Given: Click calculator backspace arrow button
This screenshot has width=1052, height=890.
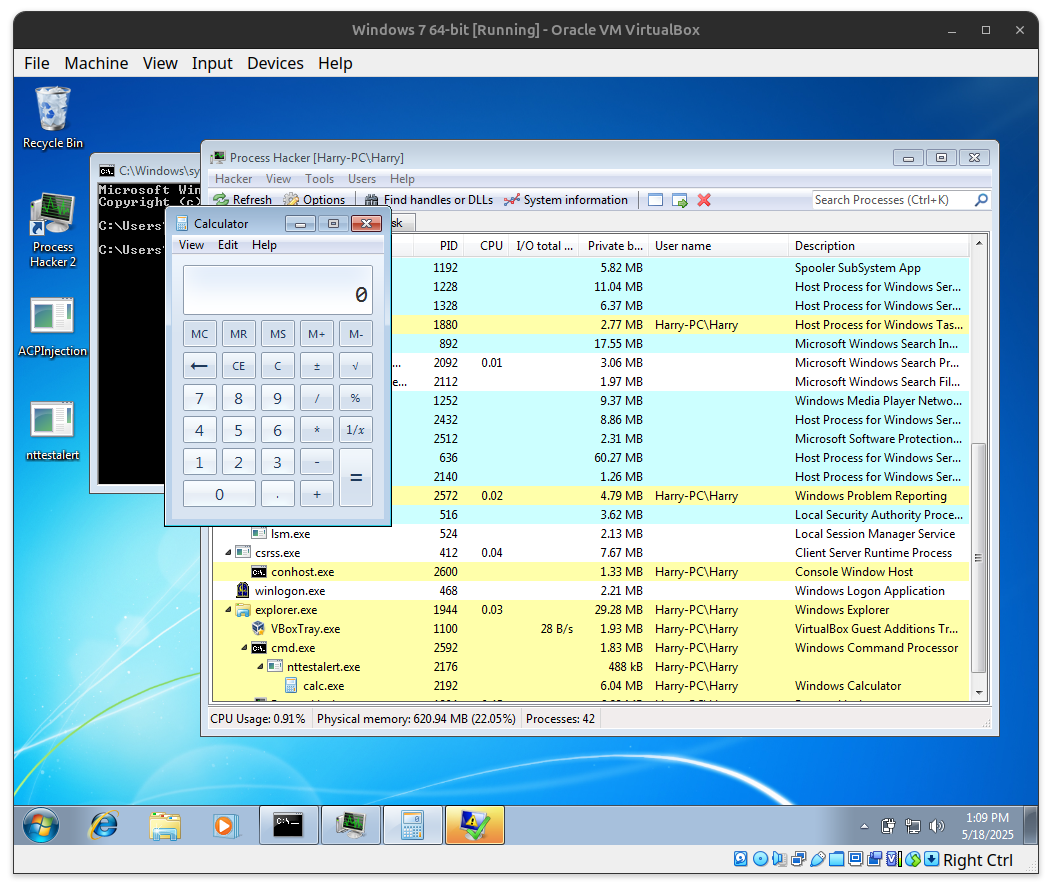Looking at the screenshot, I should pyautogui.click(x=199, y=366).
